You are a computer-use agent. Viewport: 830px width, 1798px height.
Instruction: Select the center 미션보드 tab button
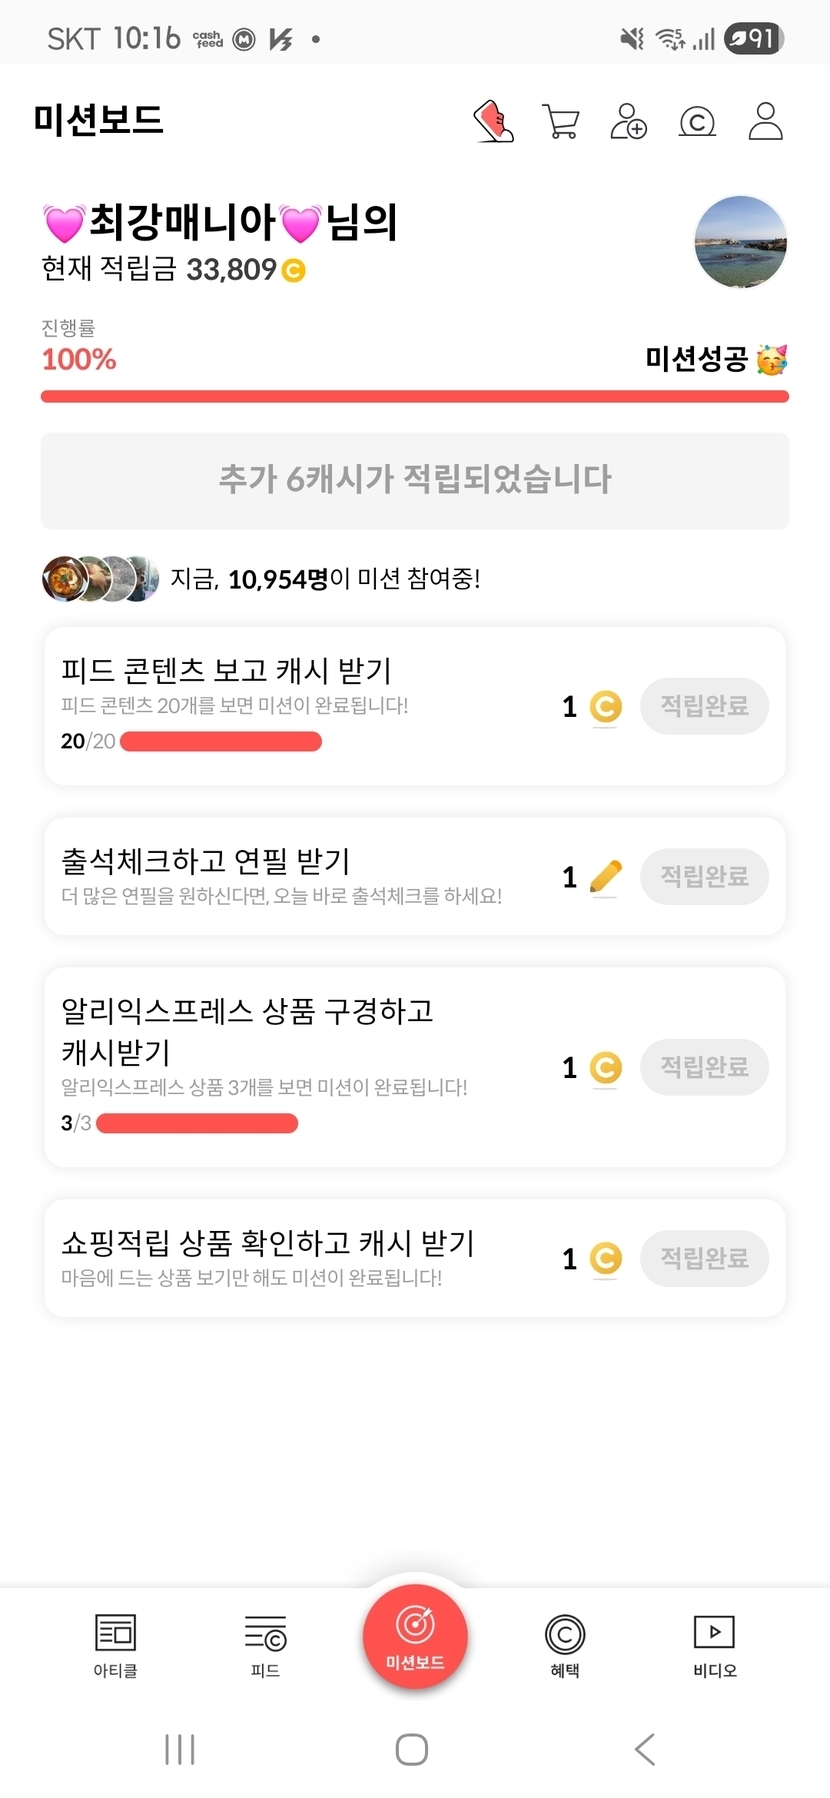[x=415, y=1637]
